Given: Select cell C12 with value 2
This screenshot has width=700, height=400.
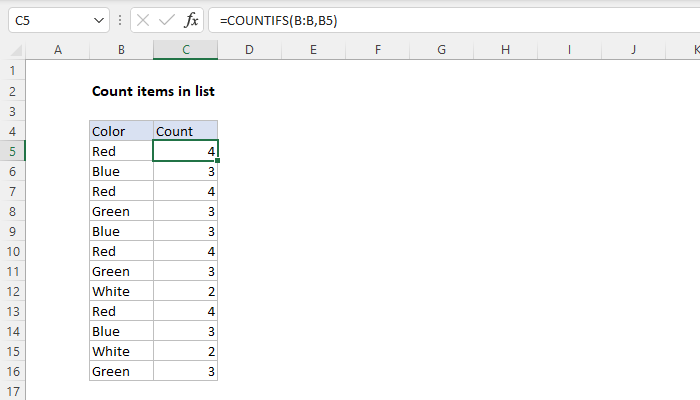Looking at the screenshot, I should (x=186, y=292).
